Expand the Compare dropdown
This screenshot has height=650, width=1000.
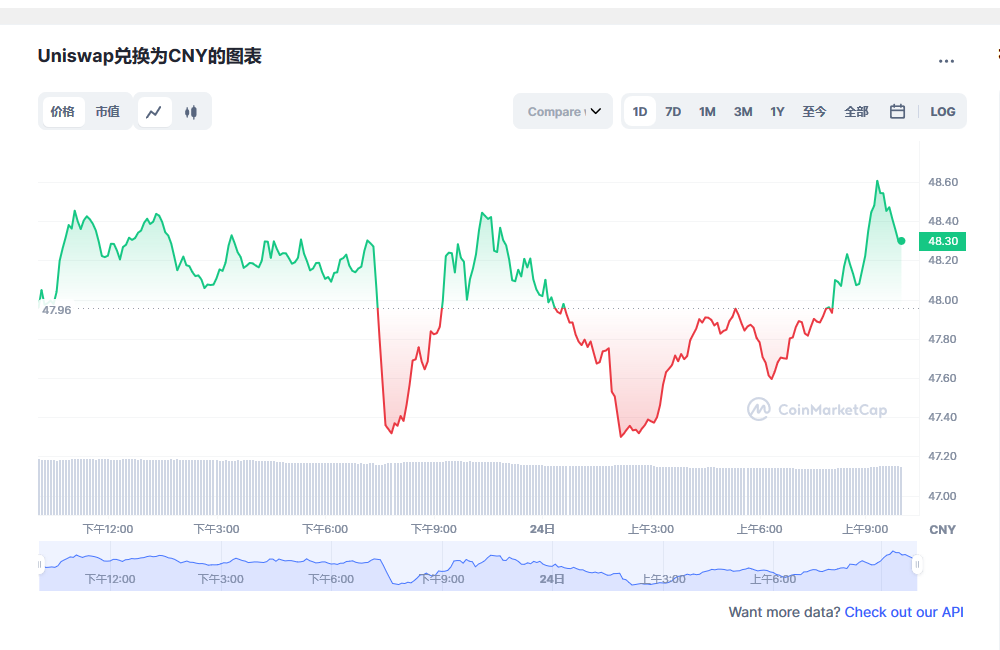(x=563, y=112)
